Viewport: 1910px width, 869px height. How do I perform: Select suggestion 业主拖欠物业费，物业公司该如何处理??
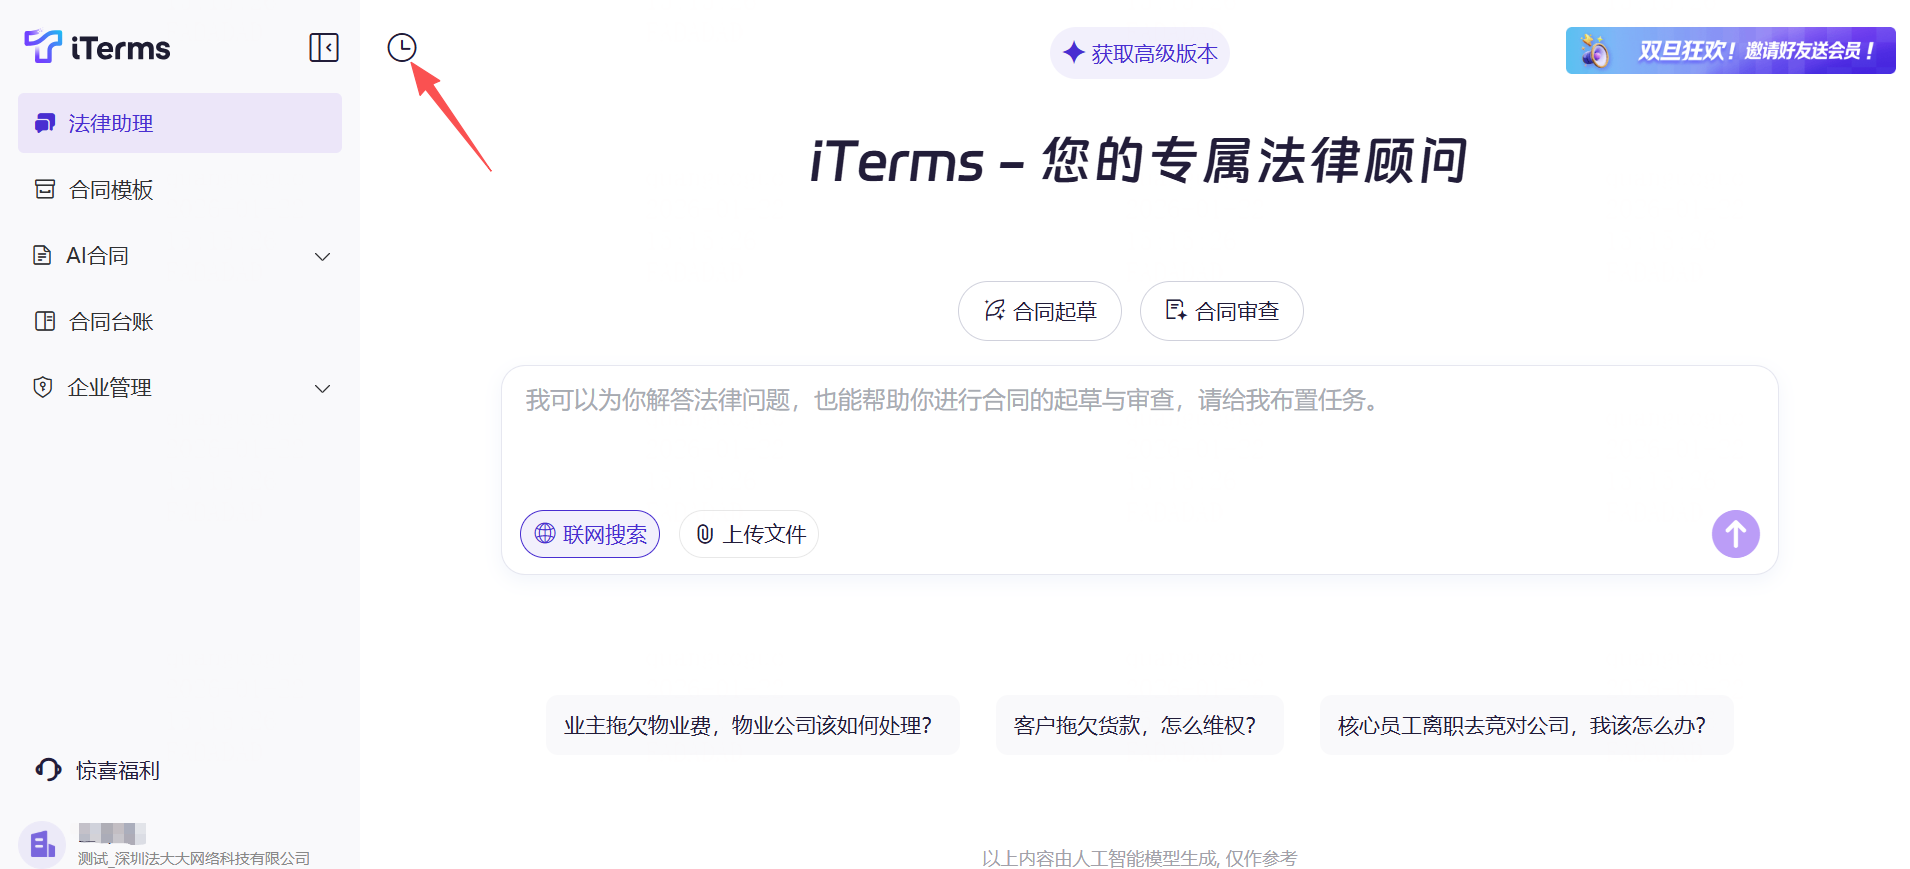click(752, 725)
